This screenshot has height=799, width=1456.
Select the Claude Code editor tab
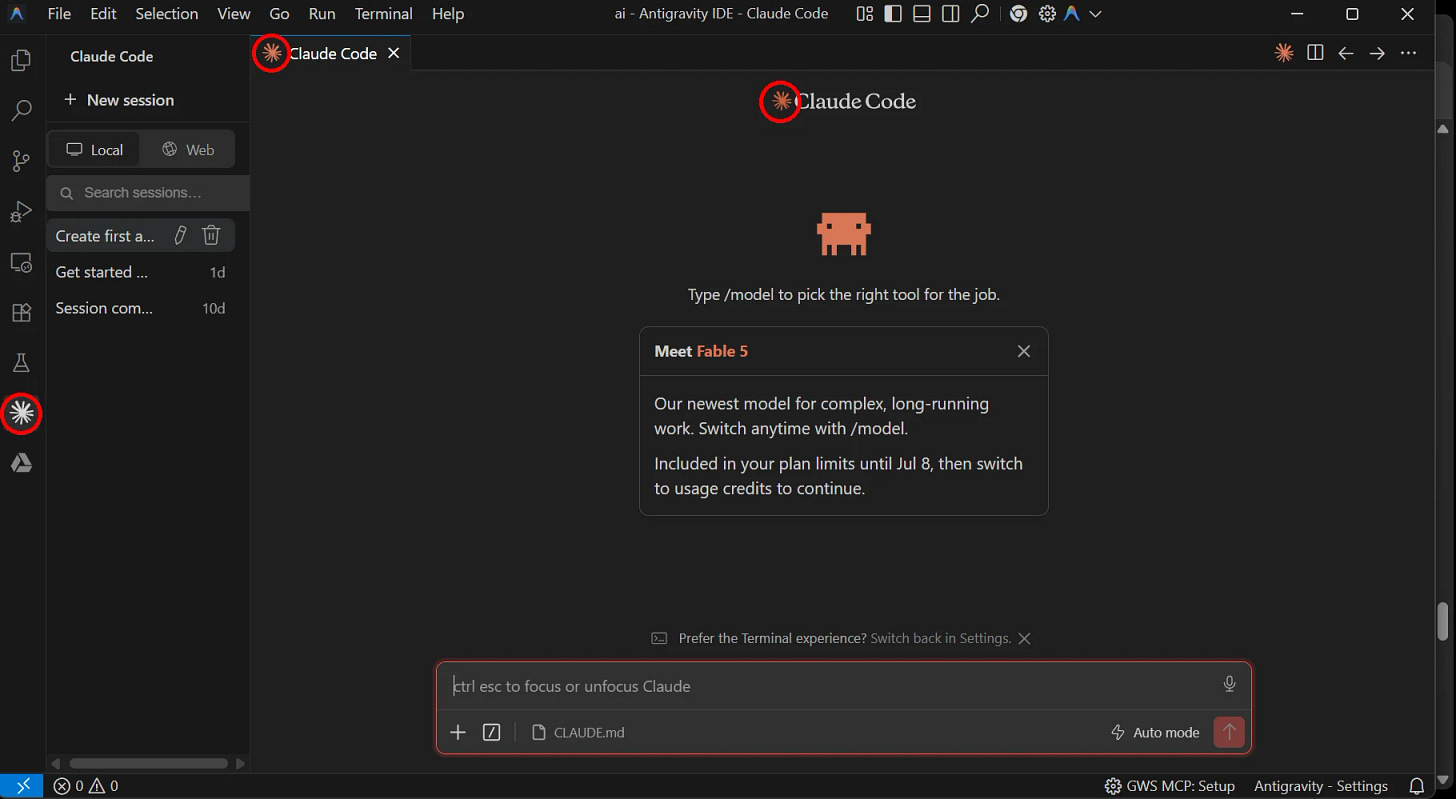[330, 53]
